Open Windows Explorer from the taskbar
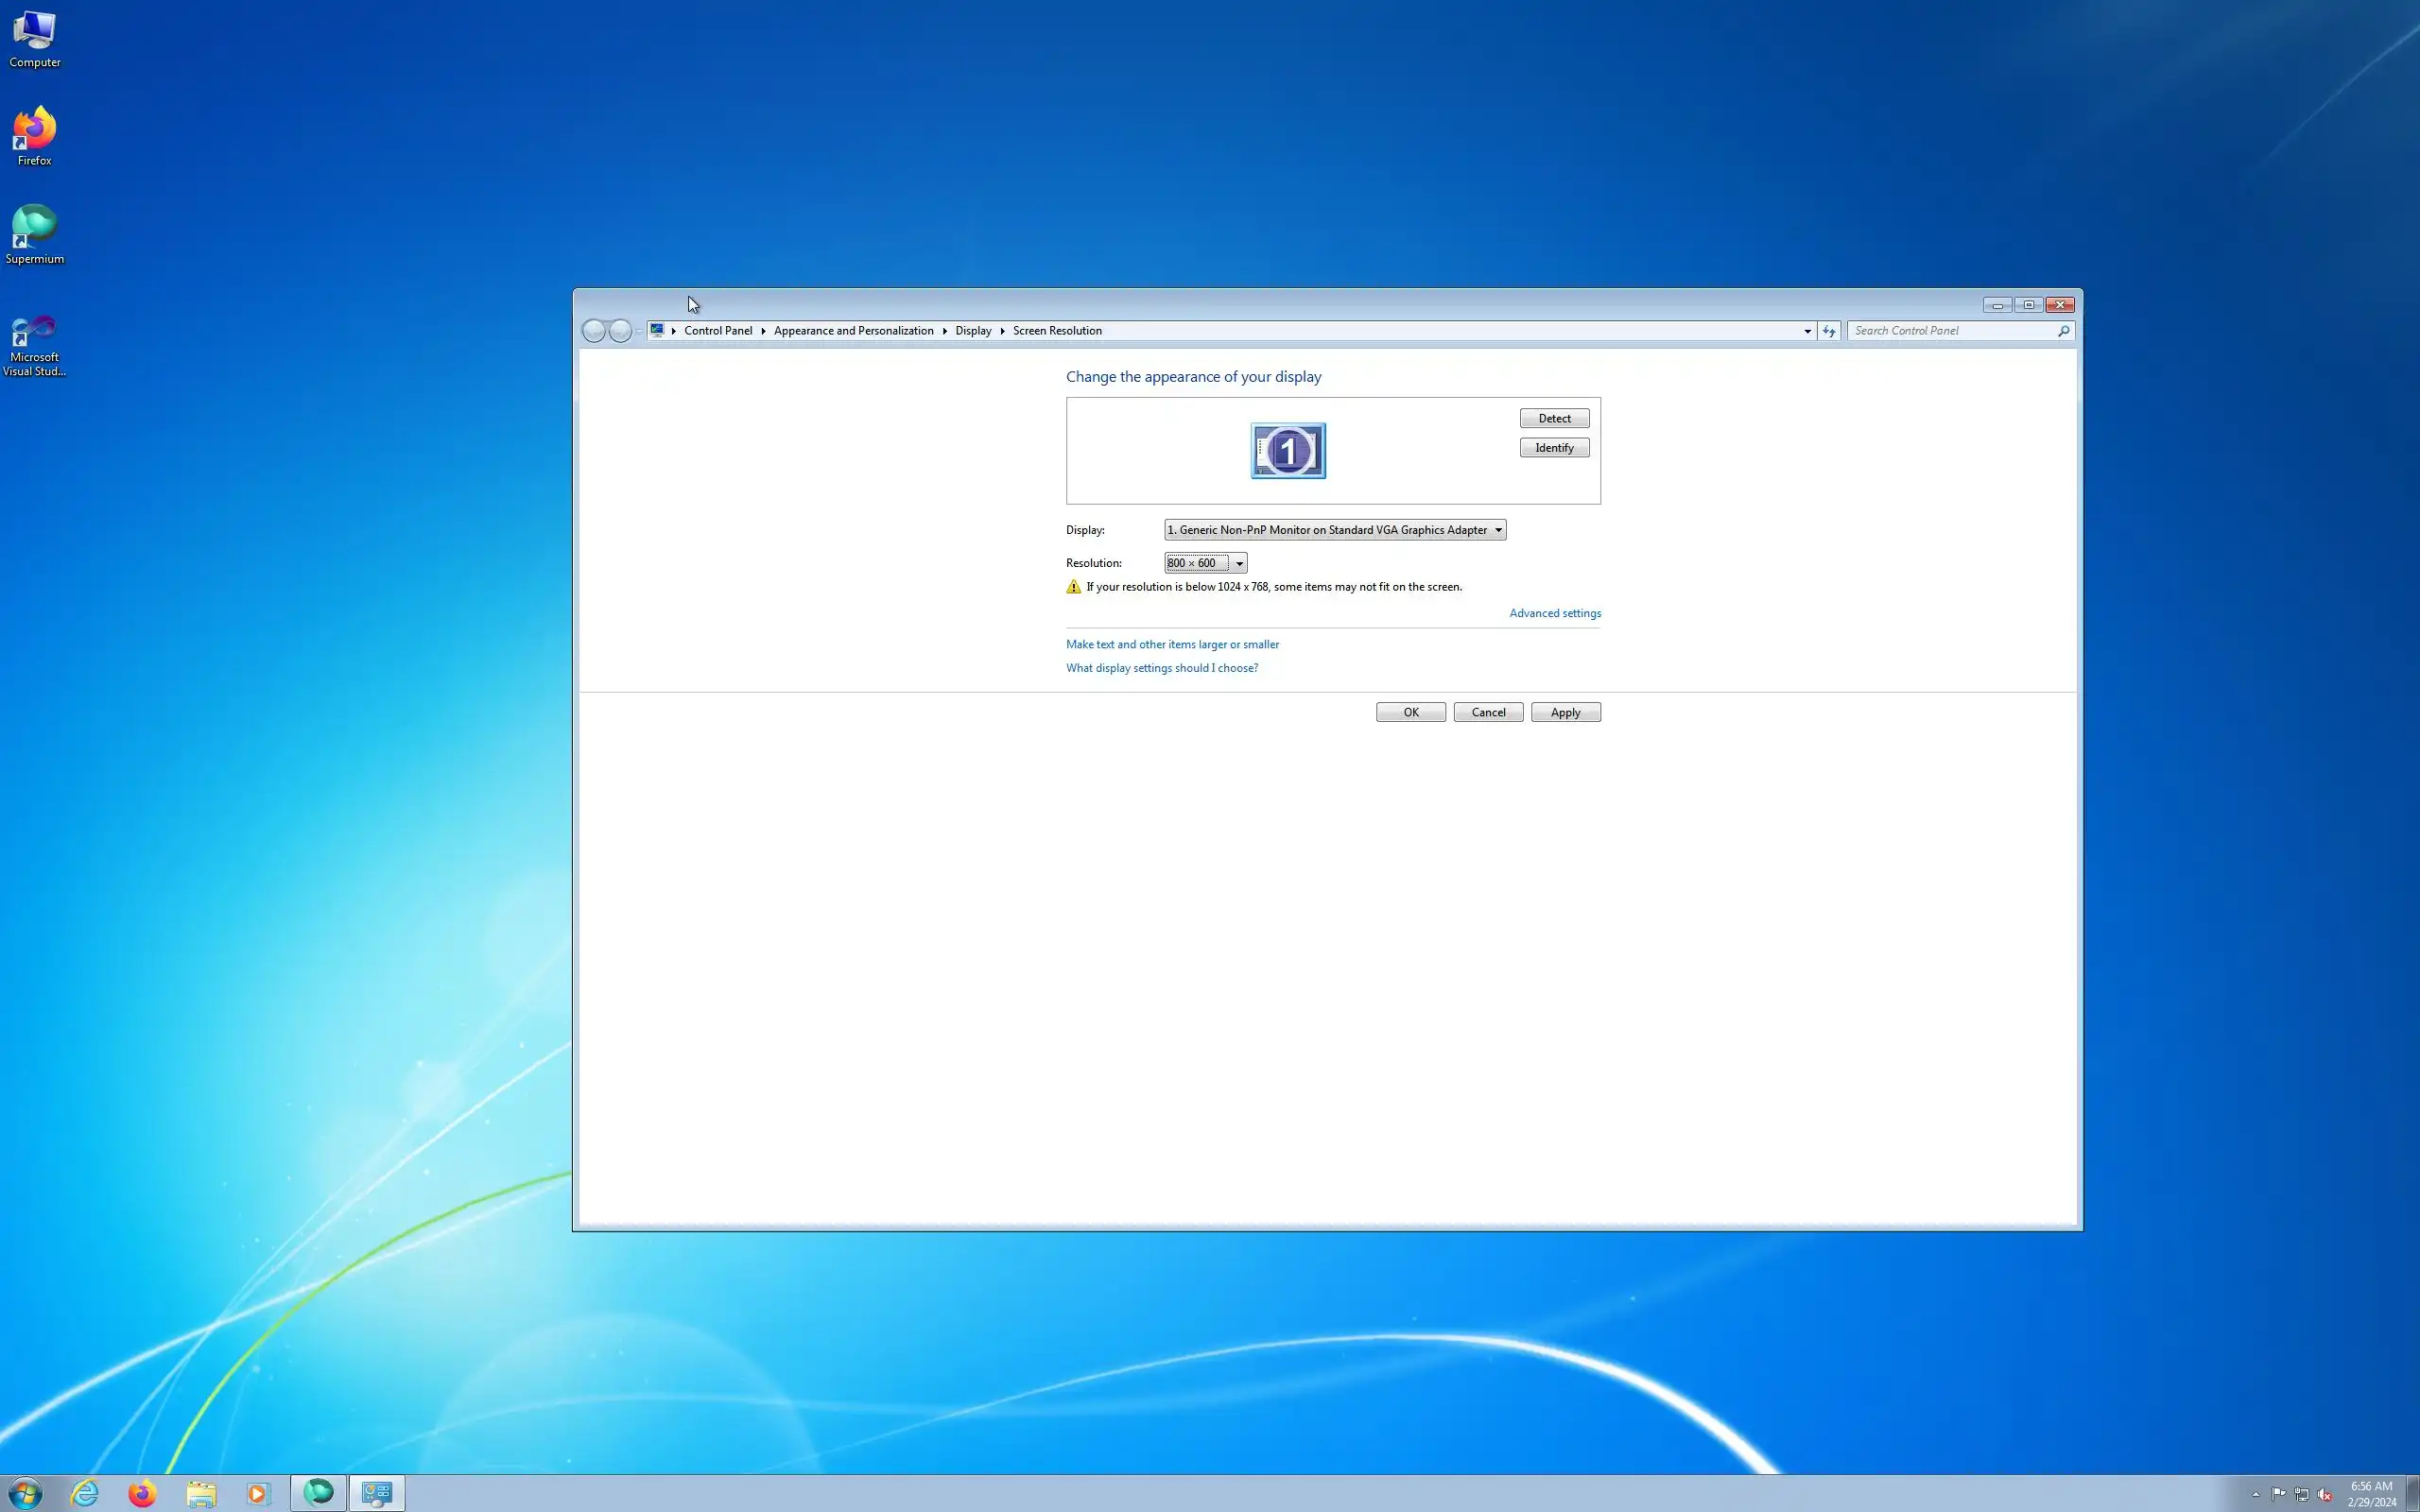This screenshot has width=2420, height=1512. tap(201, 1493)
